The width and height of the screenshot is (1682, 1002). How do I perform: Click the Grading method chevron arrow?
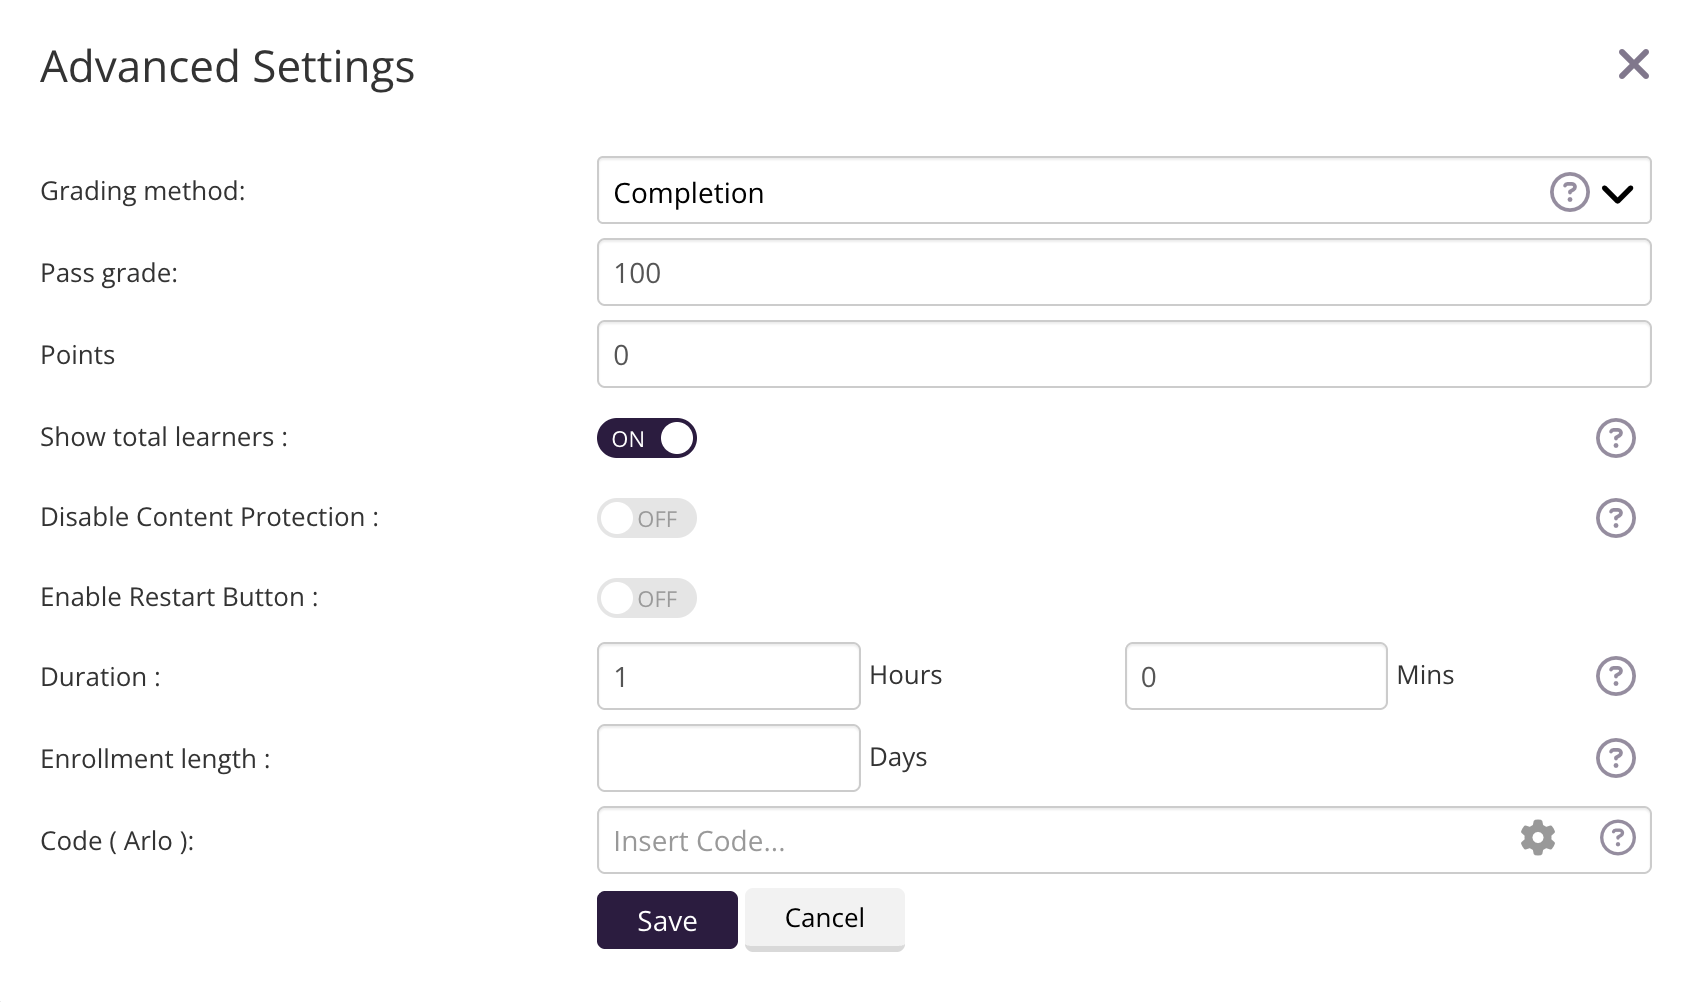(1617, 193)
